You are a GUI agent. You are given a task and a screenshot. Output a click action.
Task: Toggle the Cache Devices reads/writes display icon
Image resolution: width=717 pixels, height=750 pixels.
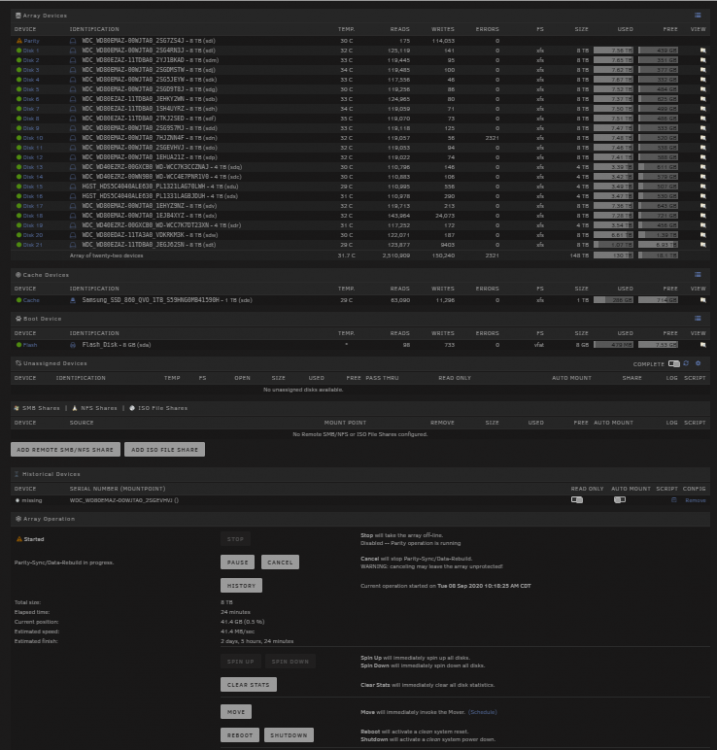pyautogui.click(x=698, y=275)
